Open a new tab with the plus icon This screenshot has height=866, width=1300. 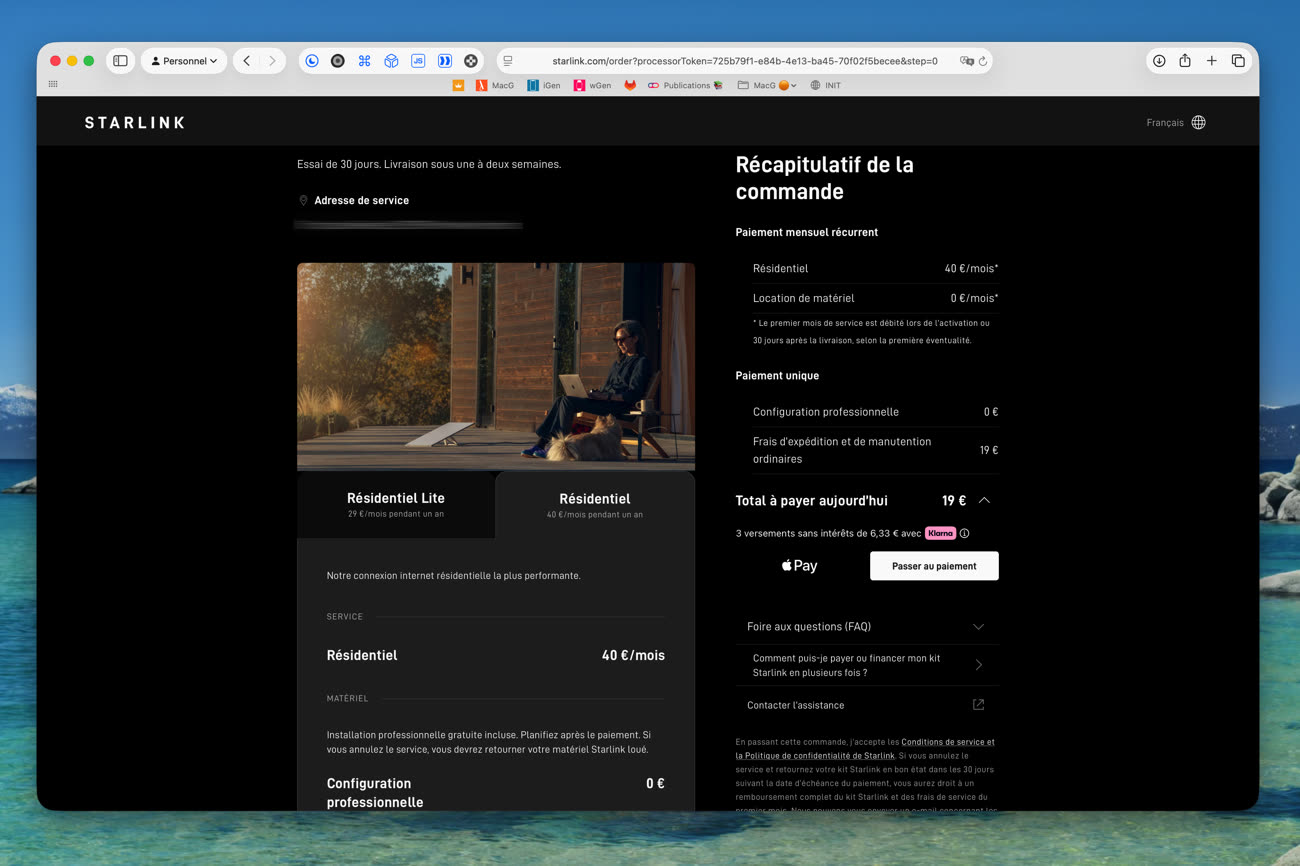[x=1211, y=61]
